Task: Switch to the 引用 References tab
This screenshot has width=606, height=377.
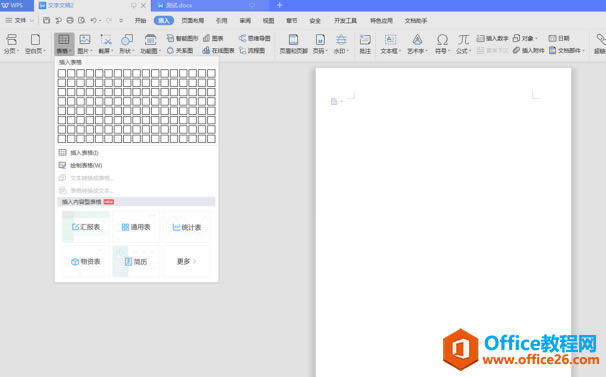Action: pyautogui.click(x=221, y=20)
